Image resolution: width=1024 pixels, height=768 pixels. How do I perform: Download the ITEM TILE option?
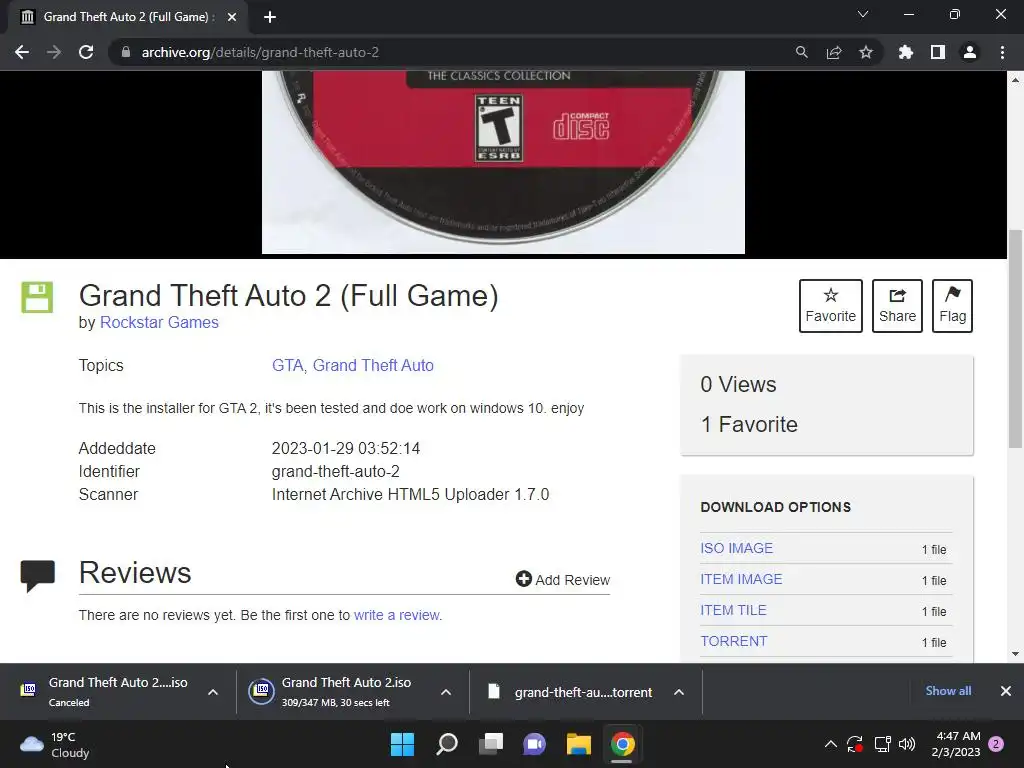[x=733, y=610]
